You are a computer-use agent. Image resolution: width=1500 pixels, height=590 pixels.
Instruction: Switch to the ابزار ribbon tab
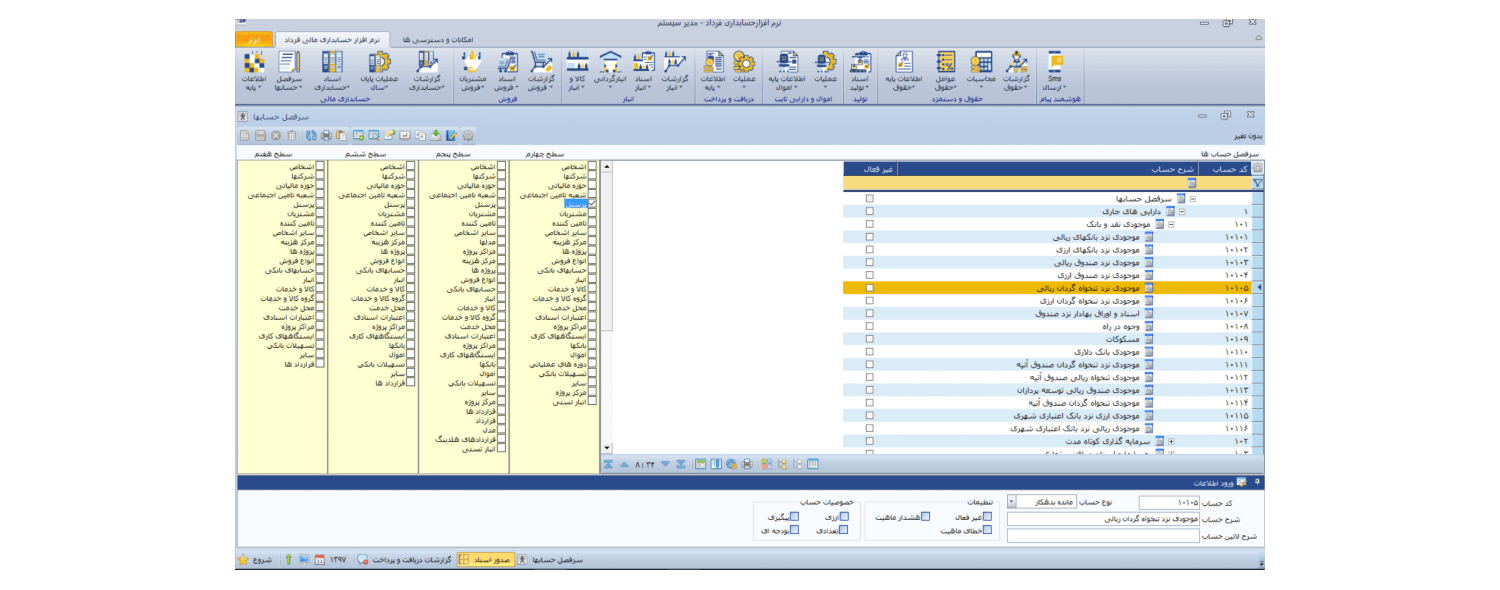pos(254,39)
